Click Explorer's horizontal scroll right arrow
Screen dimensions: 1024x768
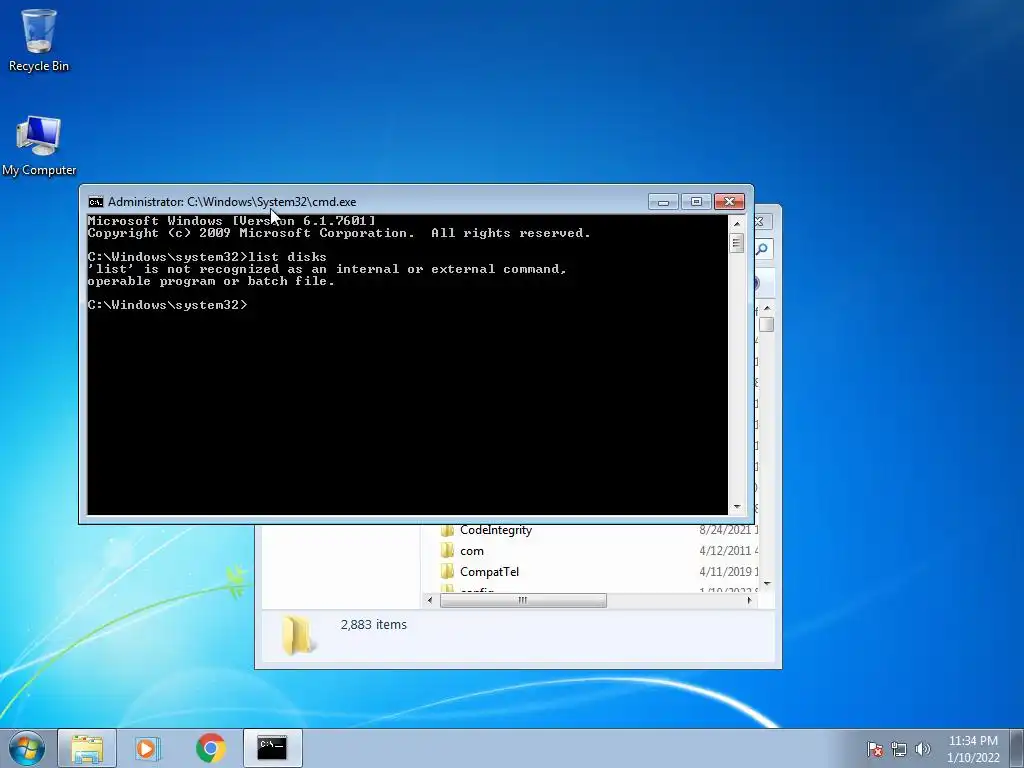(749, 600)
